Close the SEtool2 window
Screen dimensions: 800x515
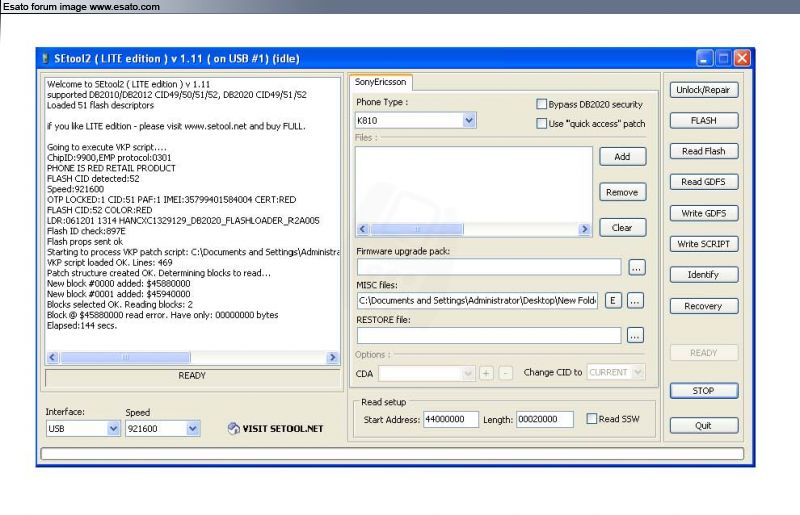point(742,58)
